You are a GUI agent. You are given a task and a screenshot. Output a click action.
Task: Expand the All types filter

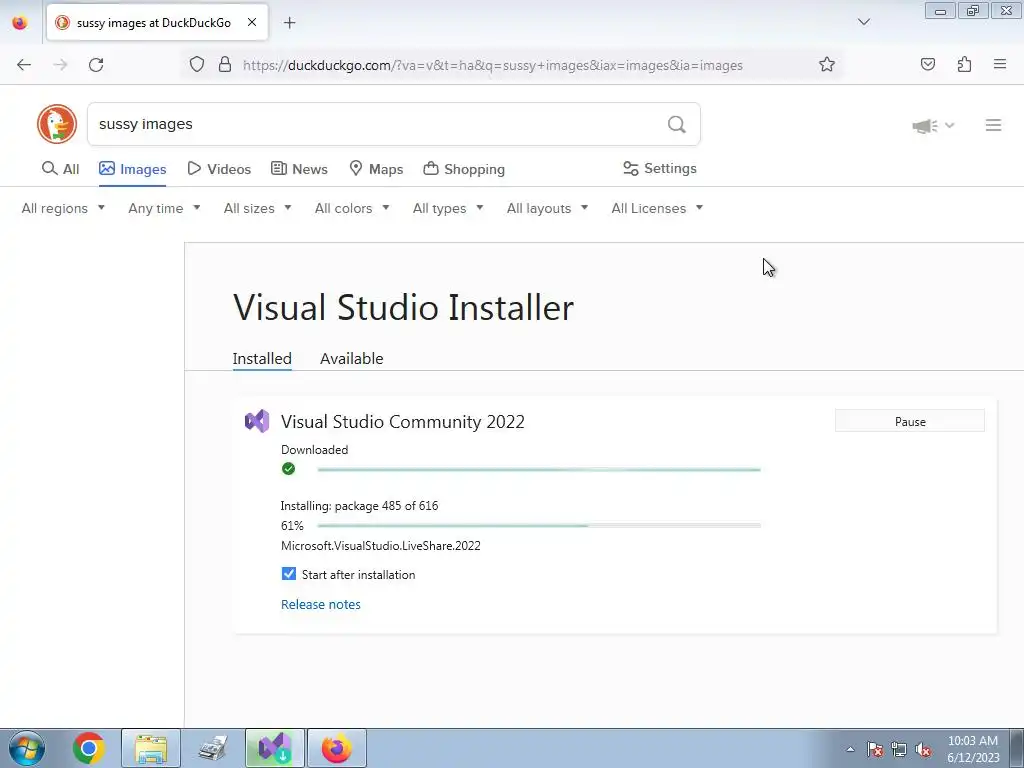pos(448,208)
